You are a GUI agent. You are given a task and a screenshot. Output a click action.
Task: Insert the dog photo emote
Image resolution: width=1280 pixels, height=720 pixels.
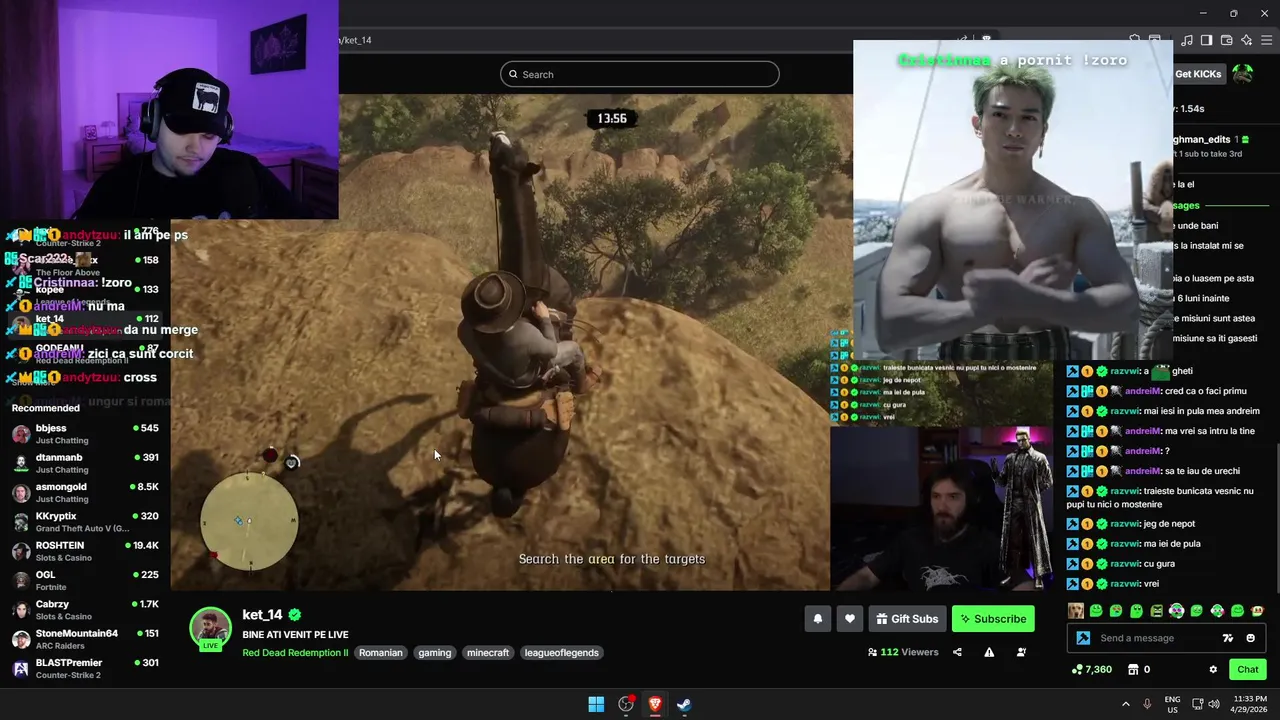pos(1076,611)
